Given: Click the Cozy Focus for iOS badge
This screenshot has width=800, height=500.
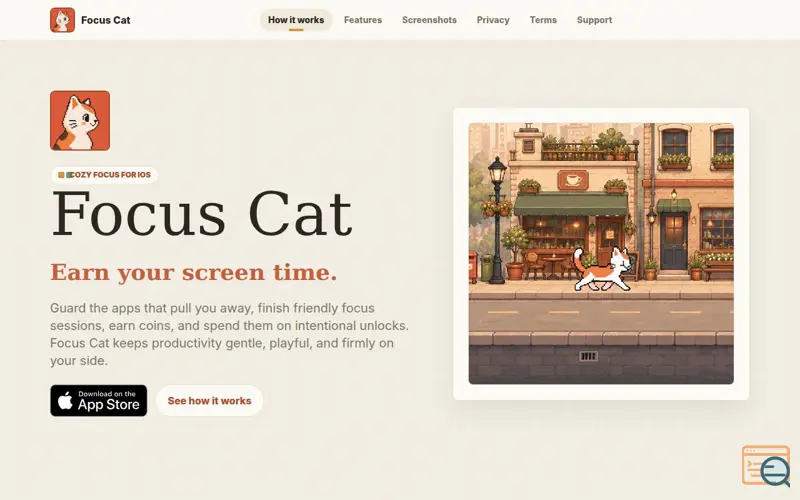Looking at the screenshot, I should click(104, 174).
